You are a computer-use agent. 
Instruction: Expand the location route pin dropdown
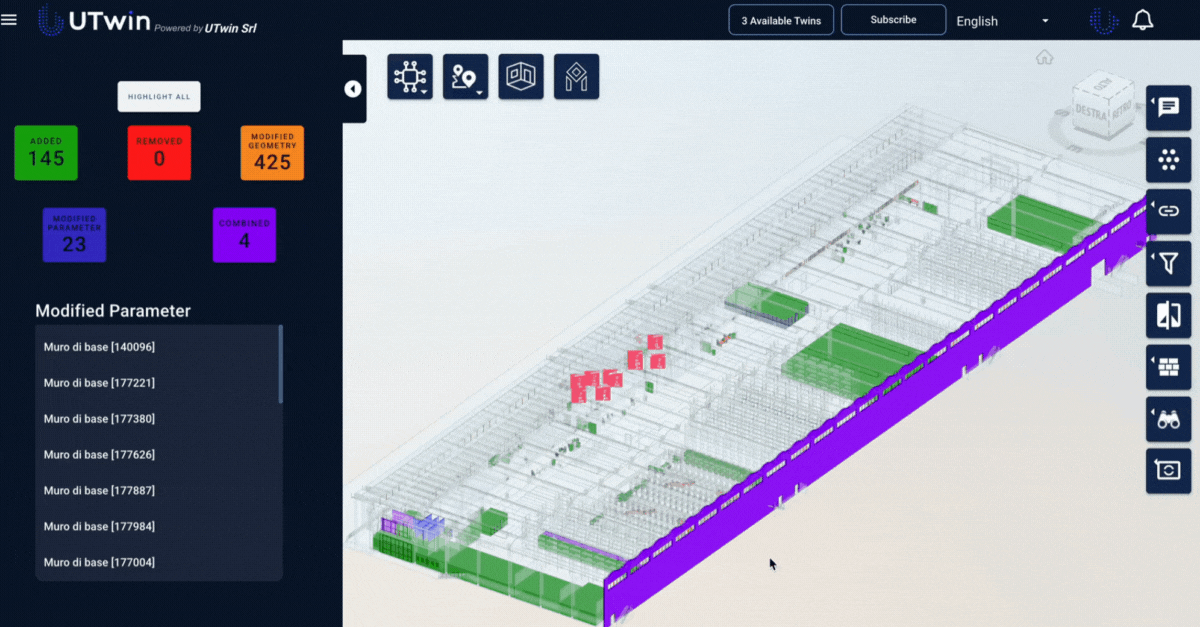[465, 77]
